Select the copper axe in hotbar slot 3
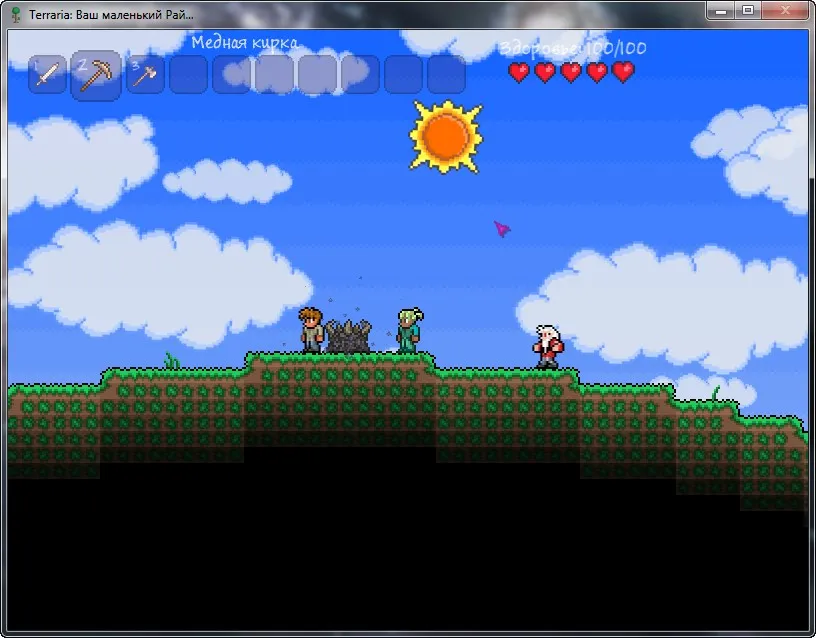816x638 pixels. click(145, 74)
